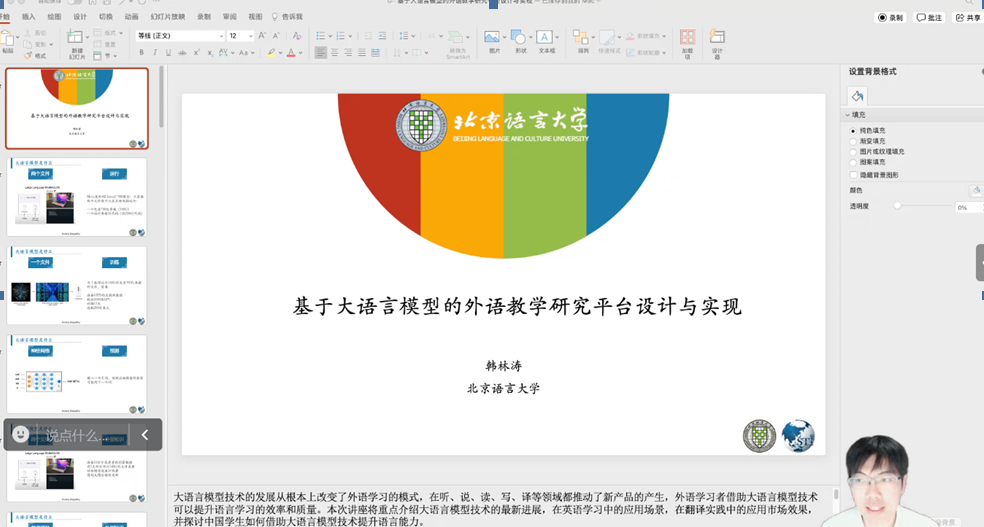This screenshot has width=984, height=527.
Task: Open 排列 arrange tools
Action: tap(582, 41)
